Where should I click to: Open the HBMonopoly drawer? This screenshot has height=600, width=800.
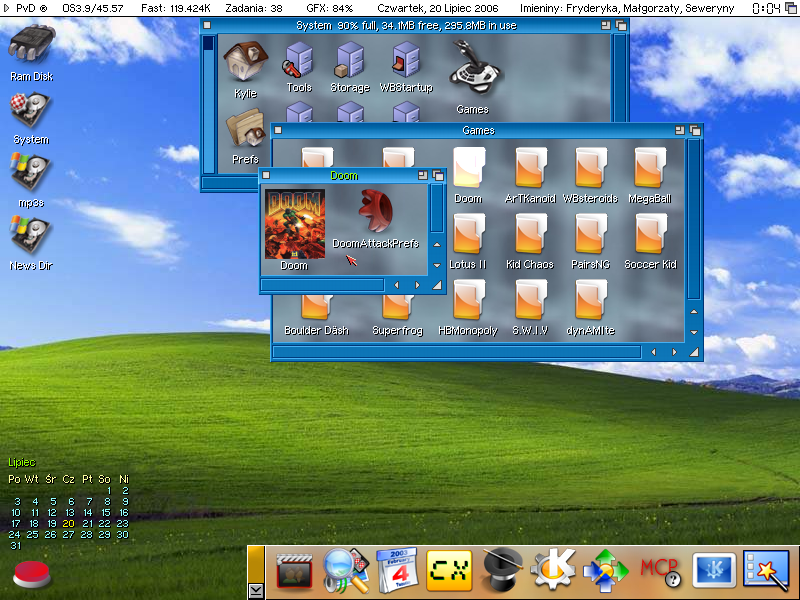(469, 301)
